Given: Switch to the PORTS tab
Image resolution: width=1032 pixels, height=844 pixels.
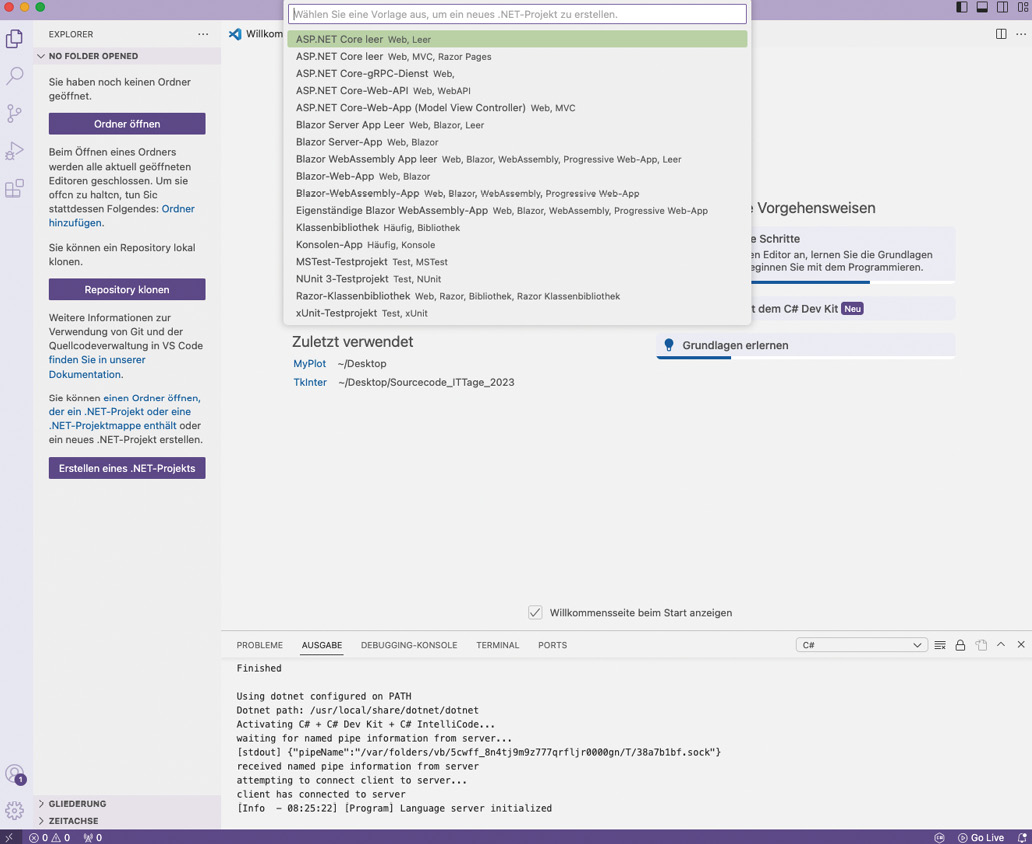Looking at the screenshot, I should [552, 645].
